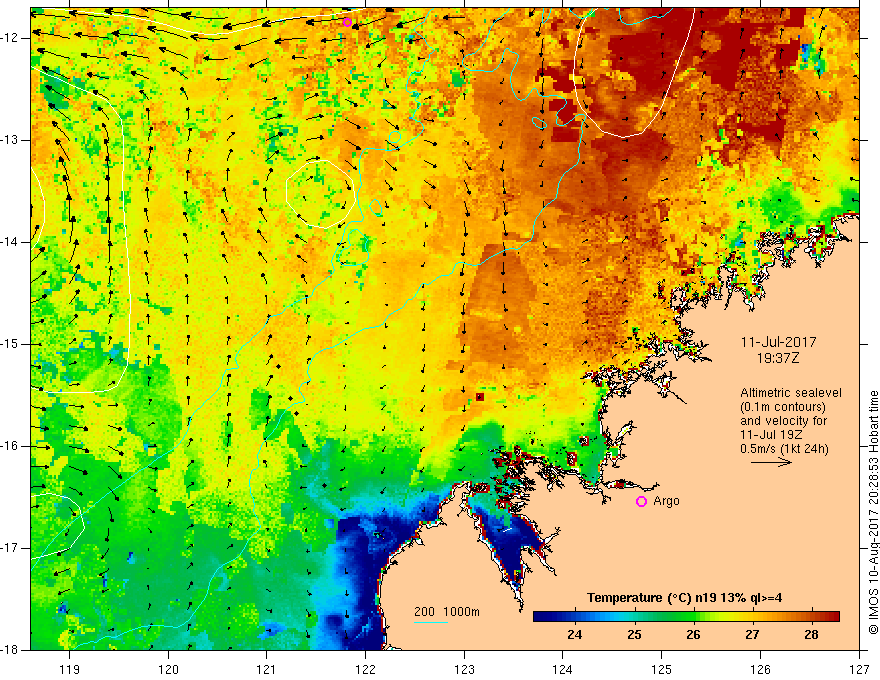Click the '124' longitude axis label
This screenshot has height=680, width=880.
tap(563, 669)
